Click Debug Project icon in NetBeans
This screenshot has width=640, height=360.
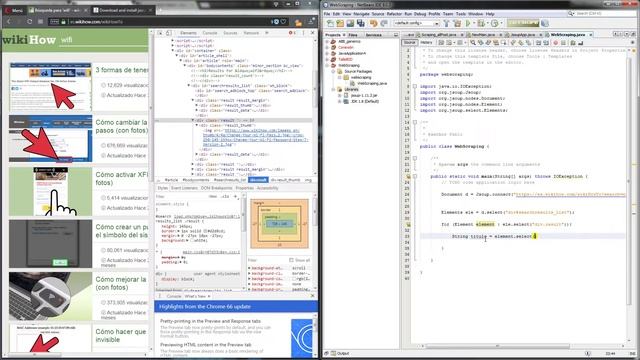[481, 24]
